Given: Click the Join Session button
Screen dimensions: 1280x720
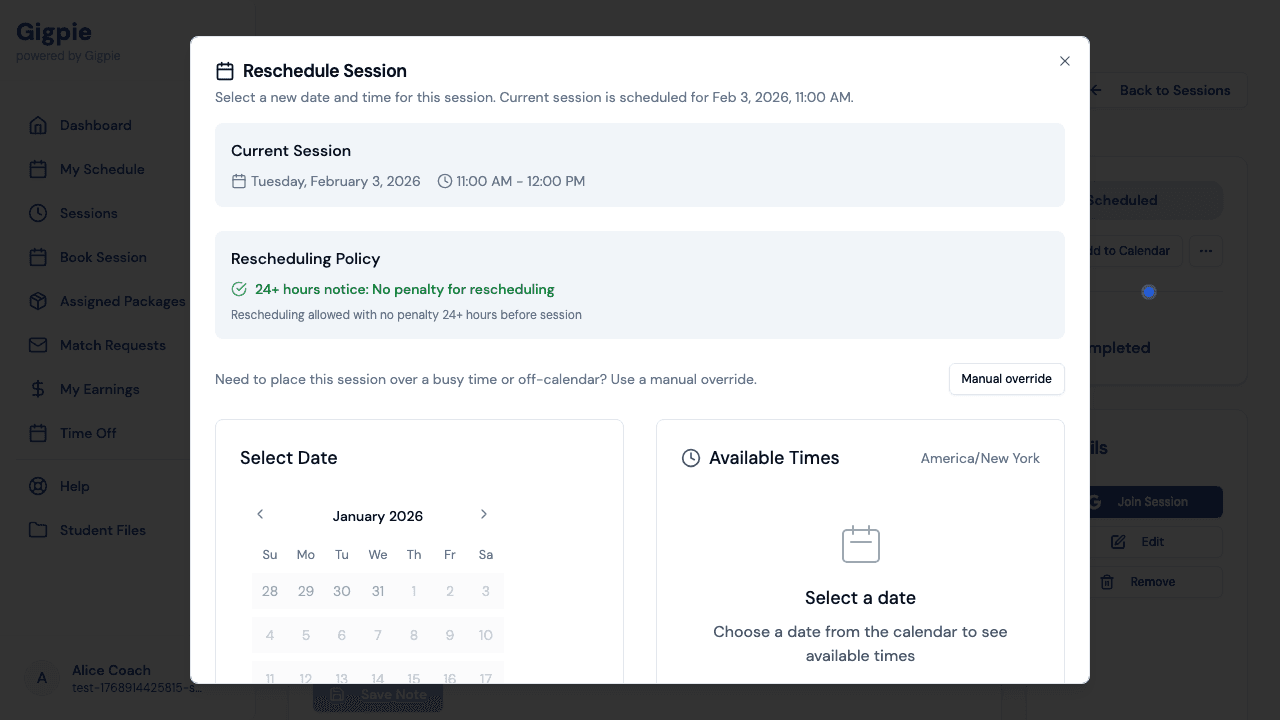Looking at the screenshot, I should (x=1152, y=502).
